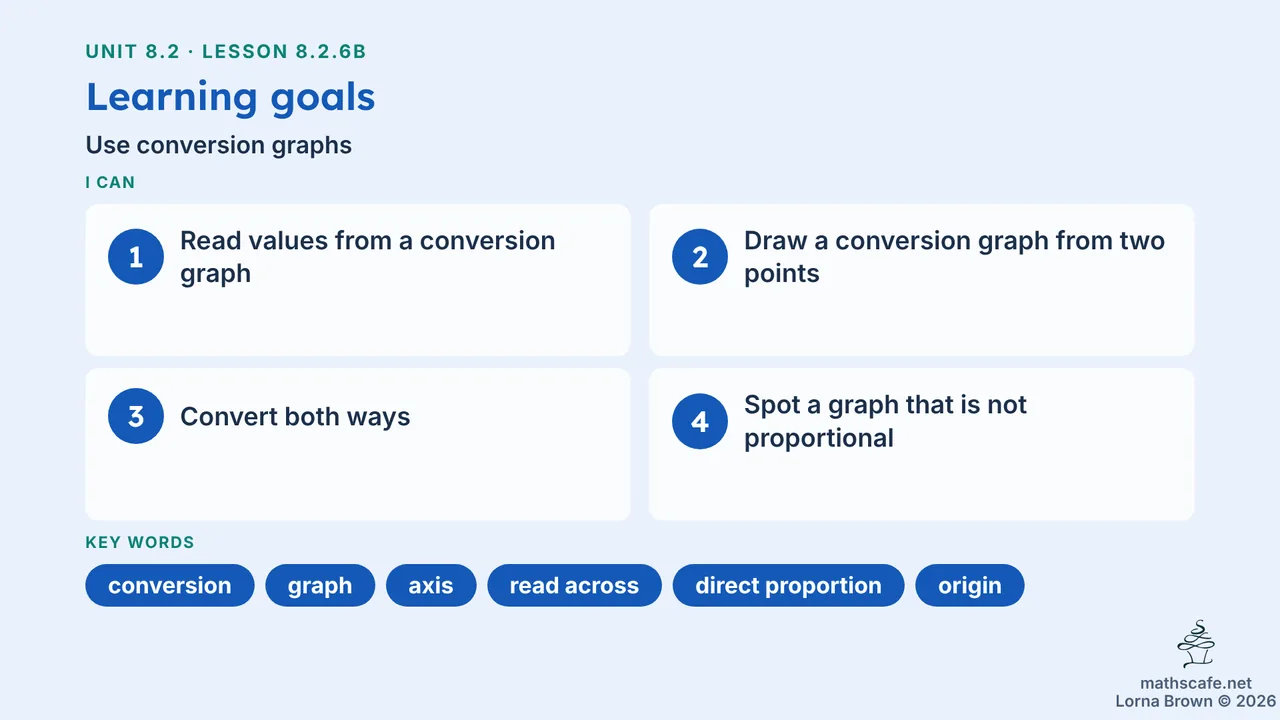
Task: Click the number 2 circle badge
Action: tap(700, 257)
